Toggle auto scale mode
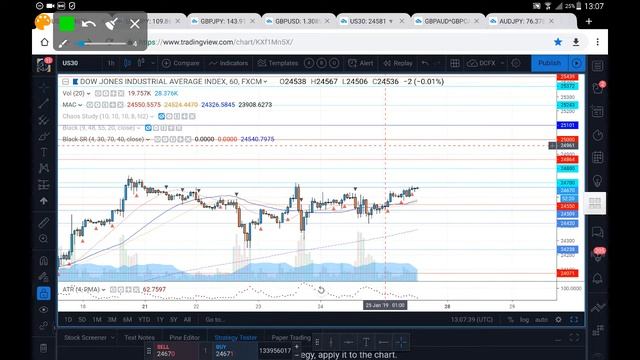This screenshot has width=640, height=360. (x=541, y=320)
